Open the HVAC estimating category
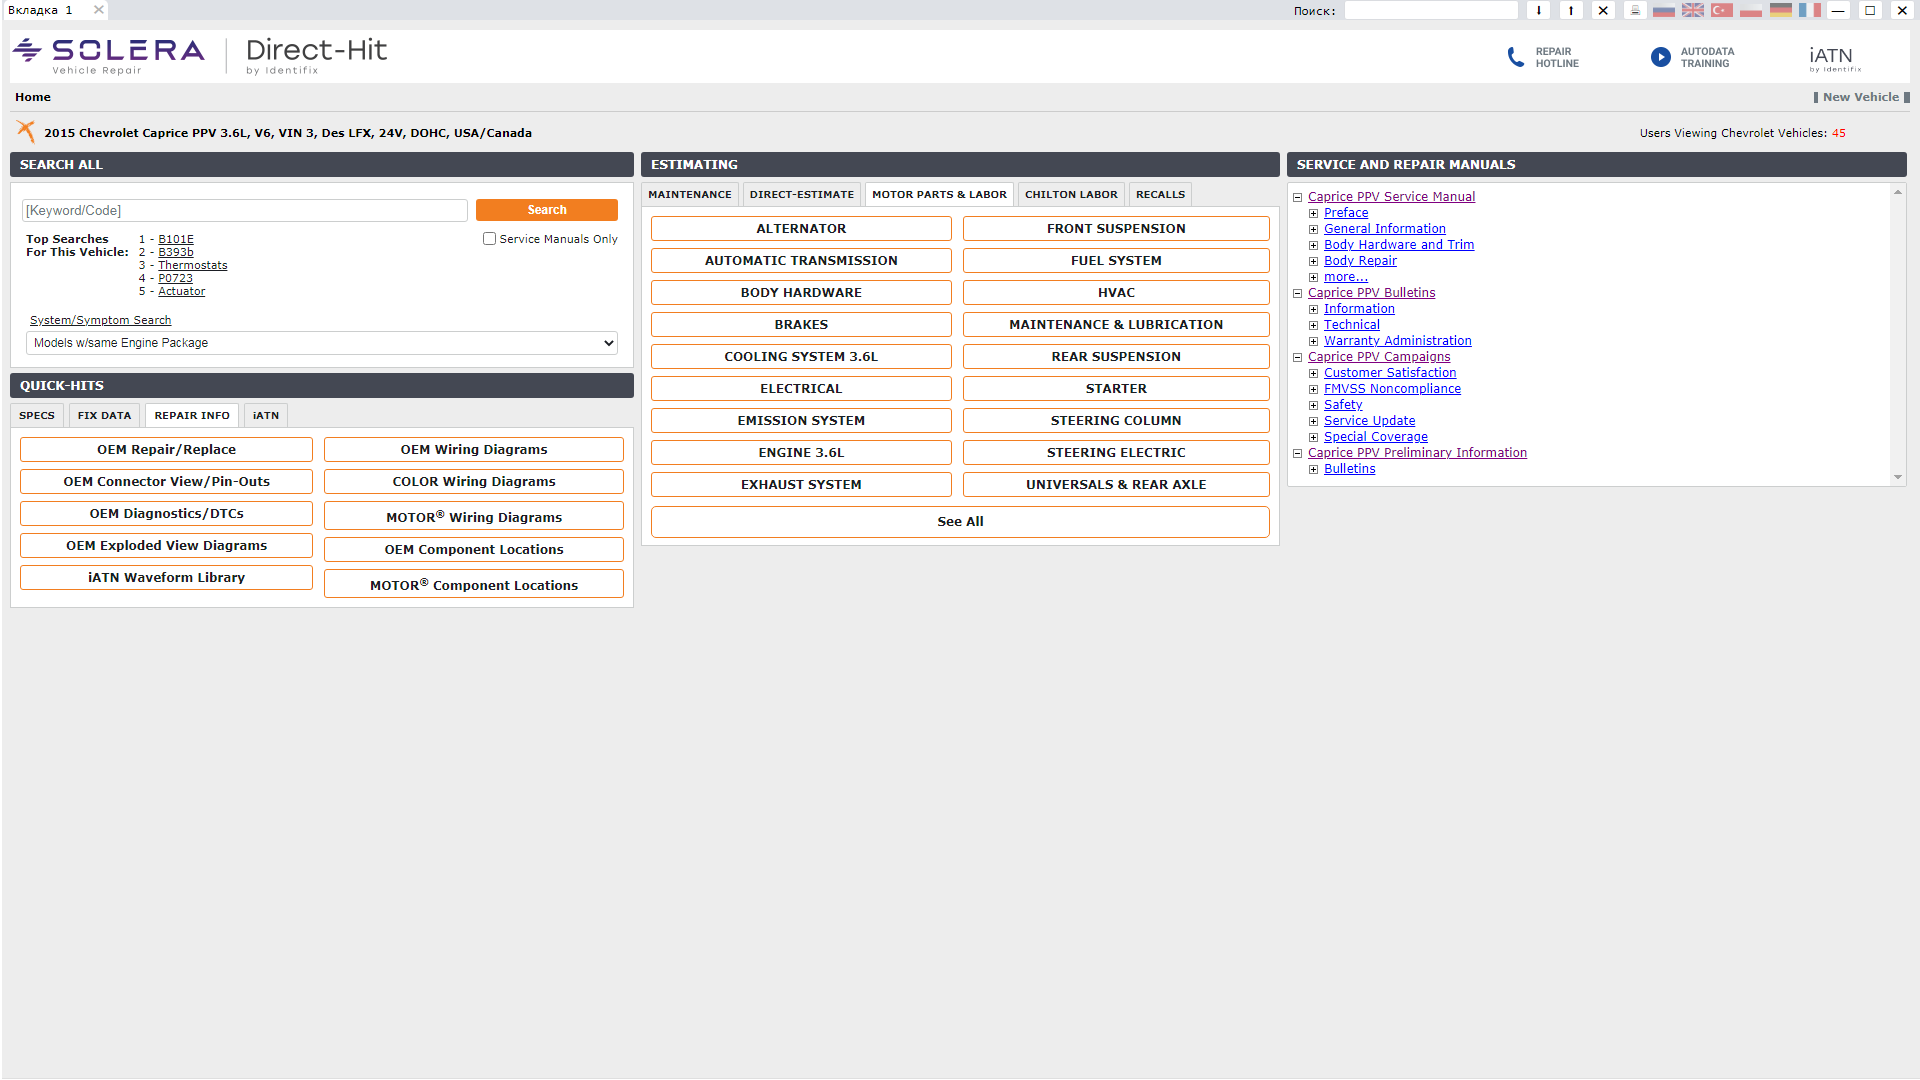 (x=1116, y=293)
